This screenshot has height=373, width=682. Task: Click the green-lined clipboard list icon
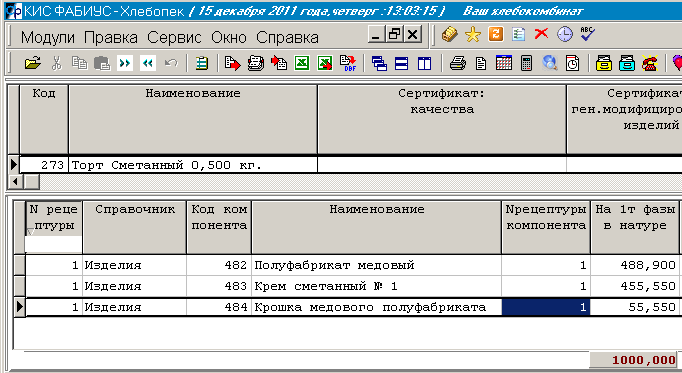pos(201,63)
